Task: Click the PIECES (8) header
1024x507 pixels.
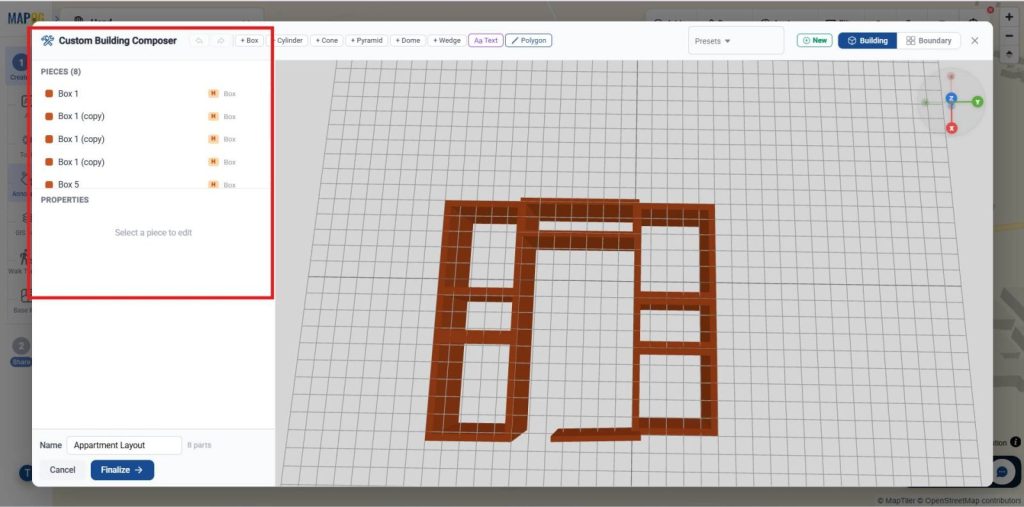Action: [x=61, y=72]
